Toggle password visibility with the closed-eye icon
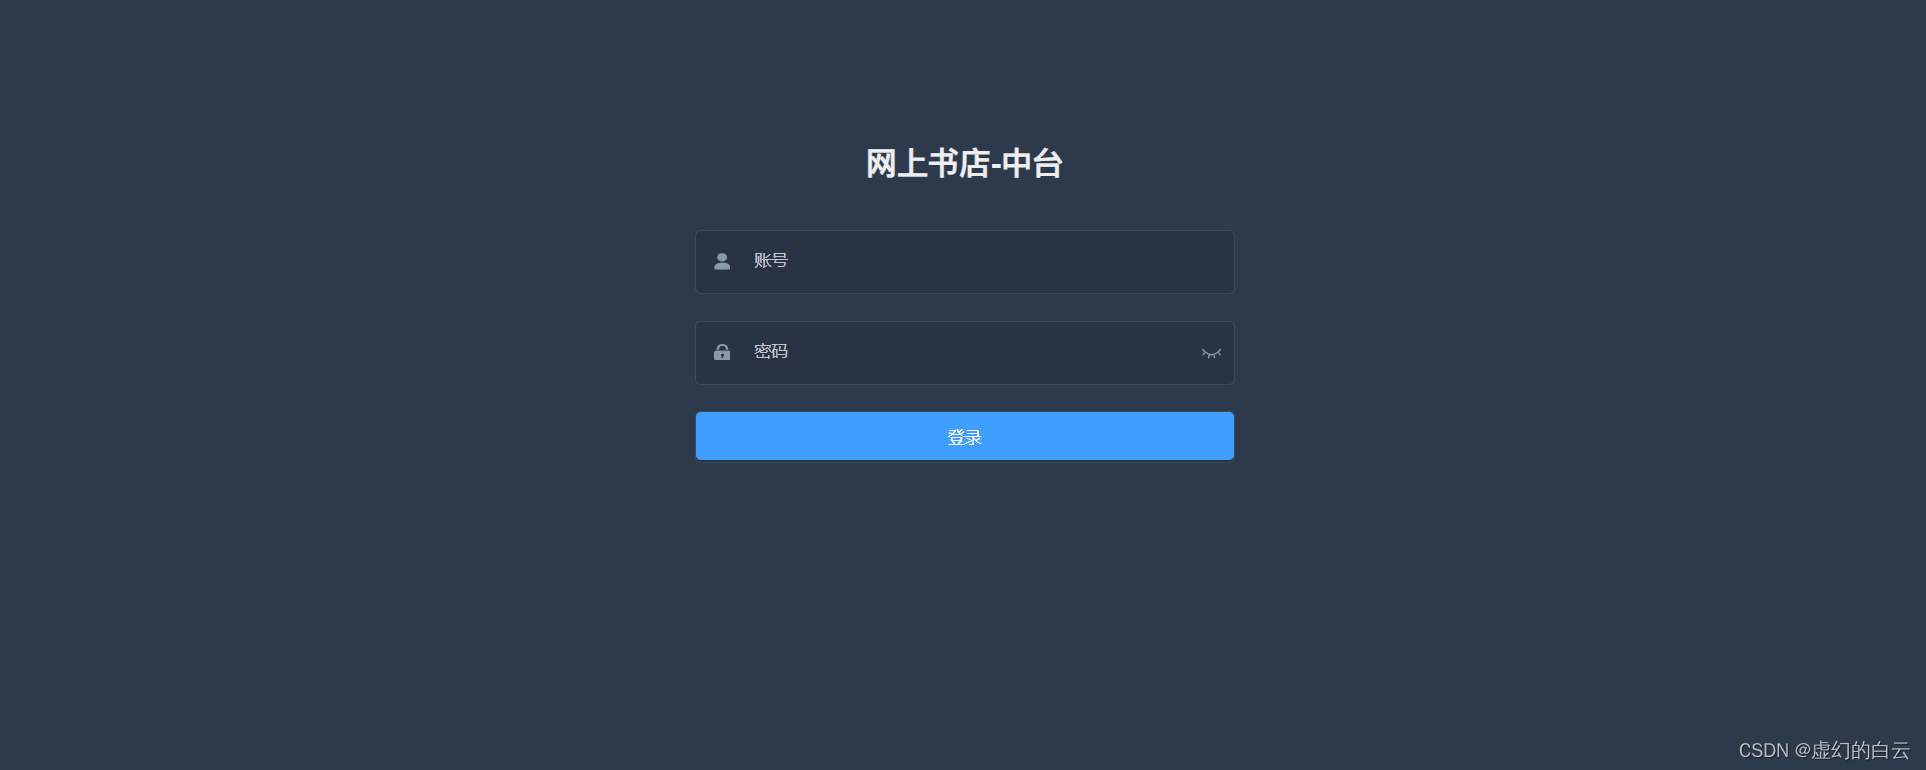 [x=1211, y=353]
